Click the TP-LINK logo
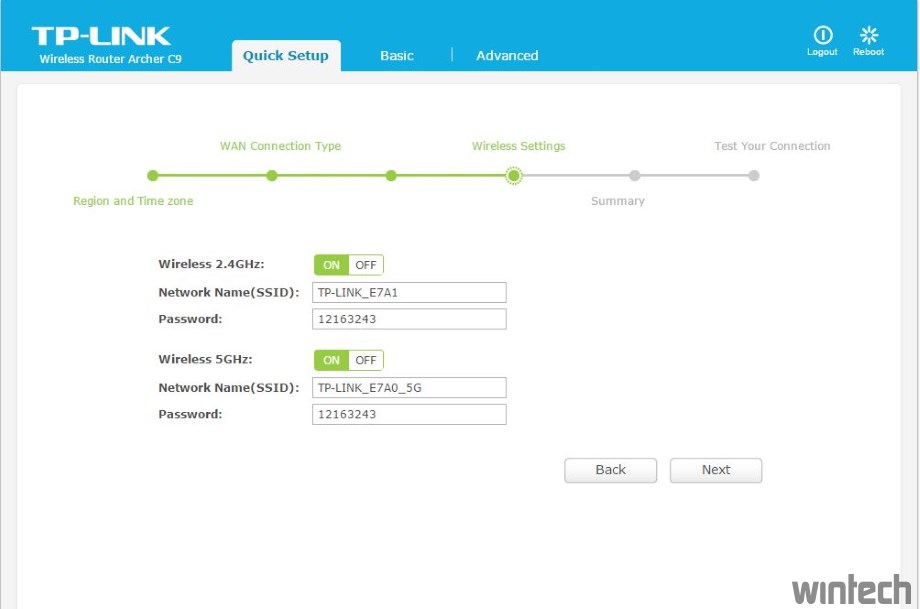The width and height of the screenshot is (920, 609). point(101,37)
